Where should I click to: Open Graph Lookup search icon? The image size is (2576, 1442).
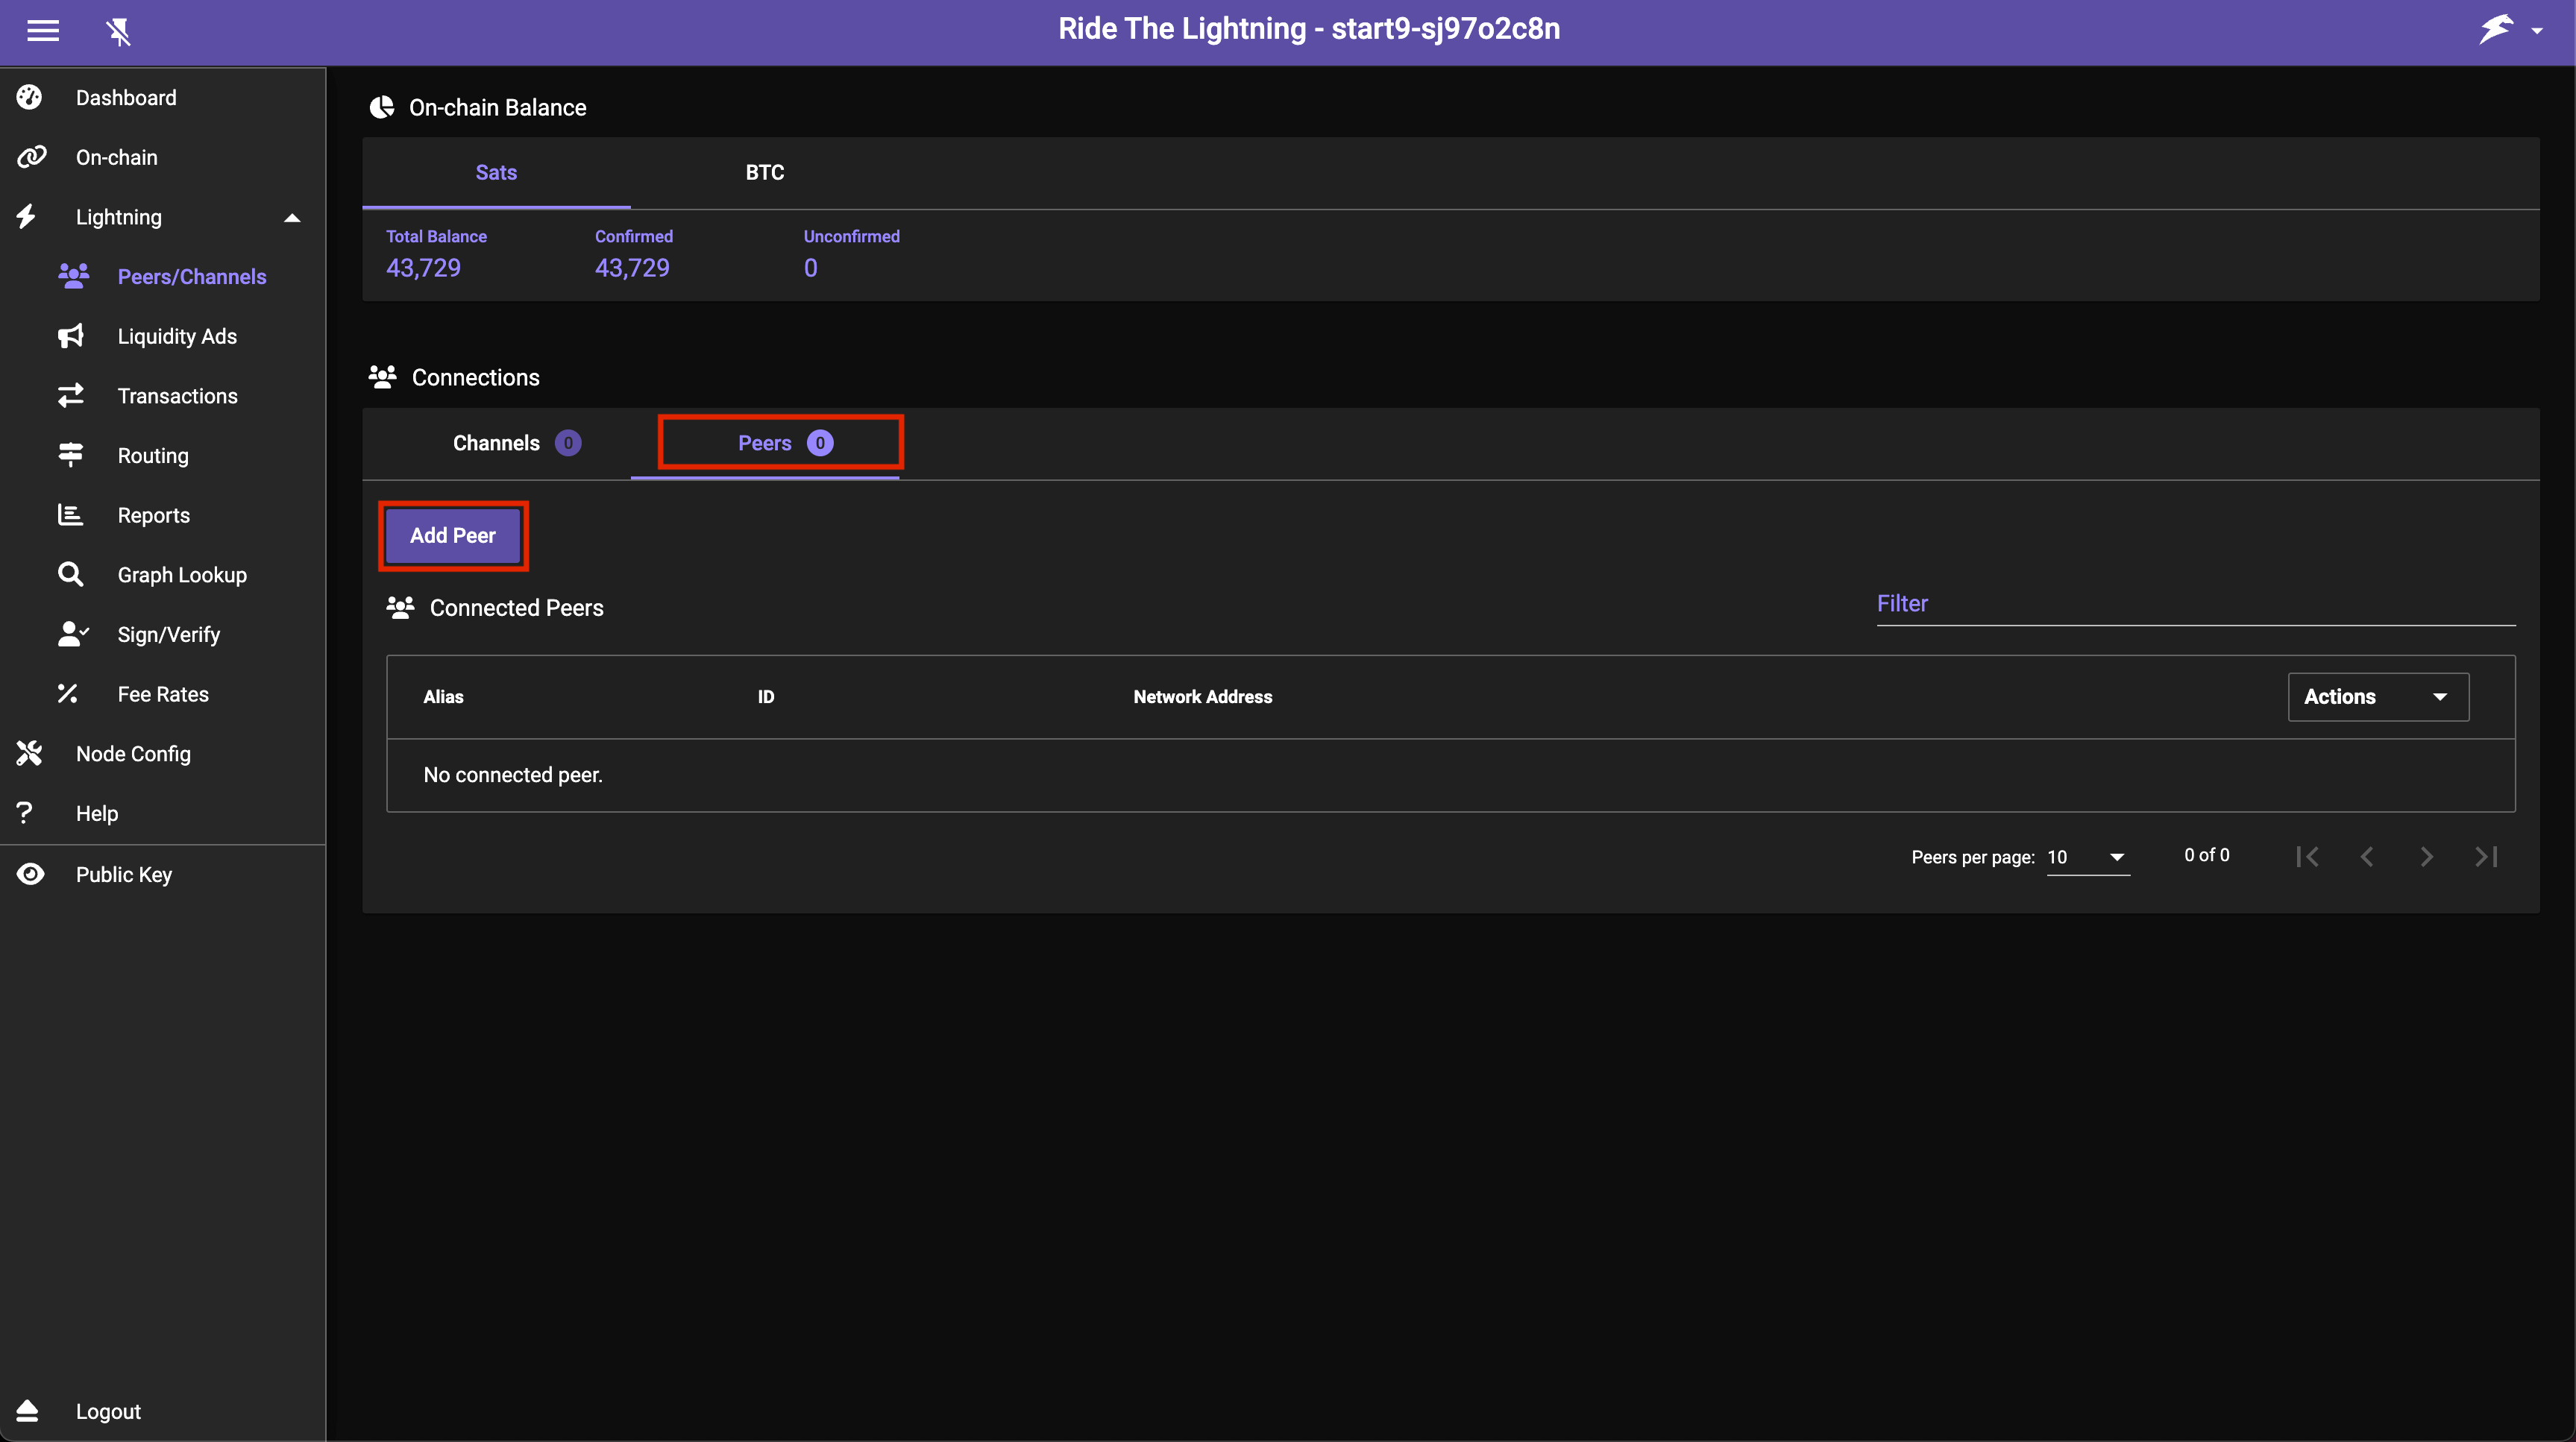pos(71,574)
